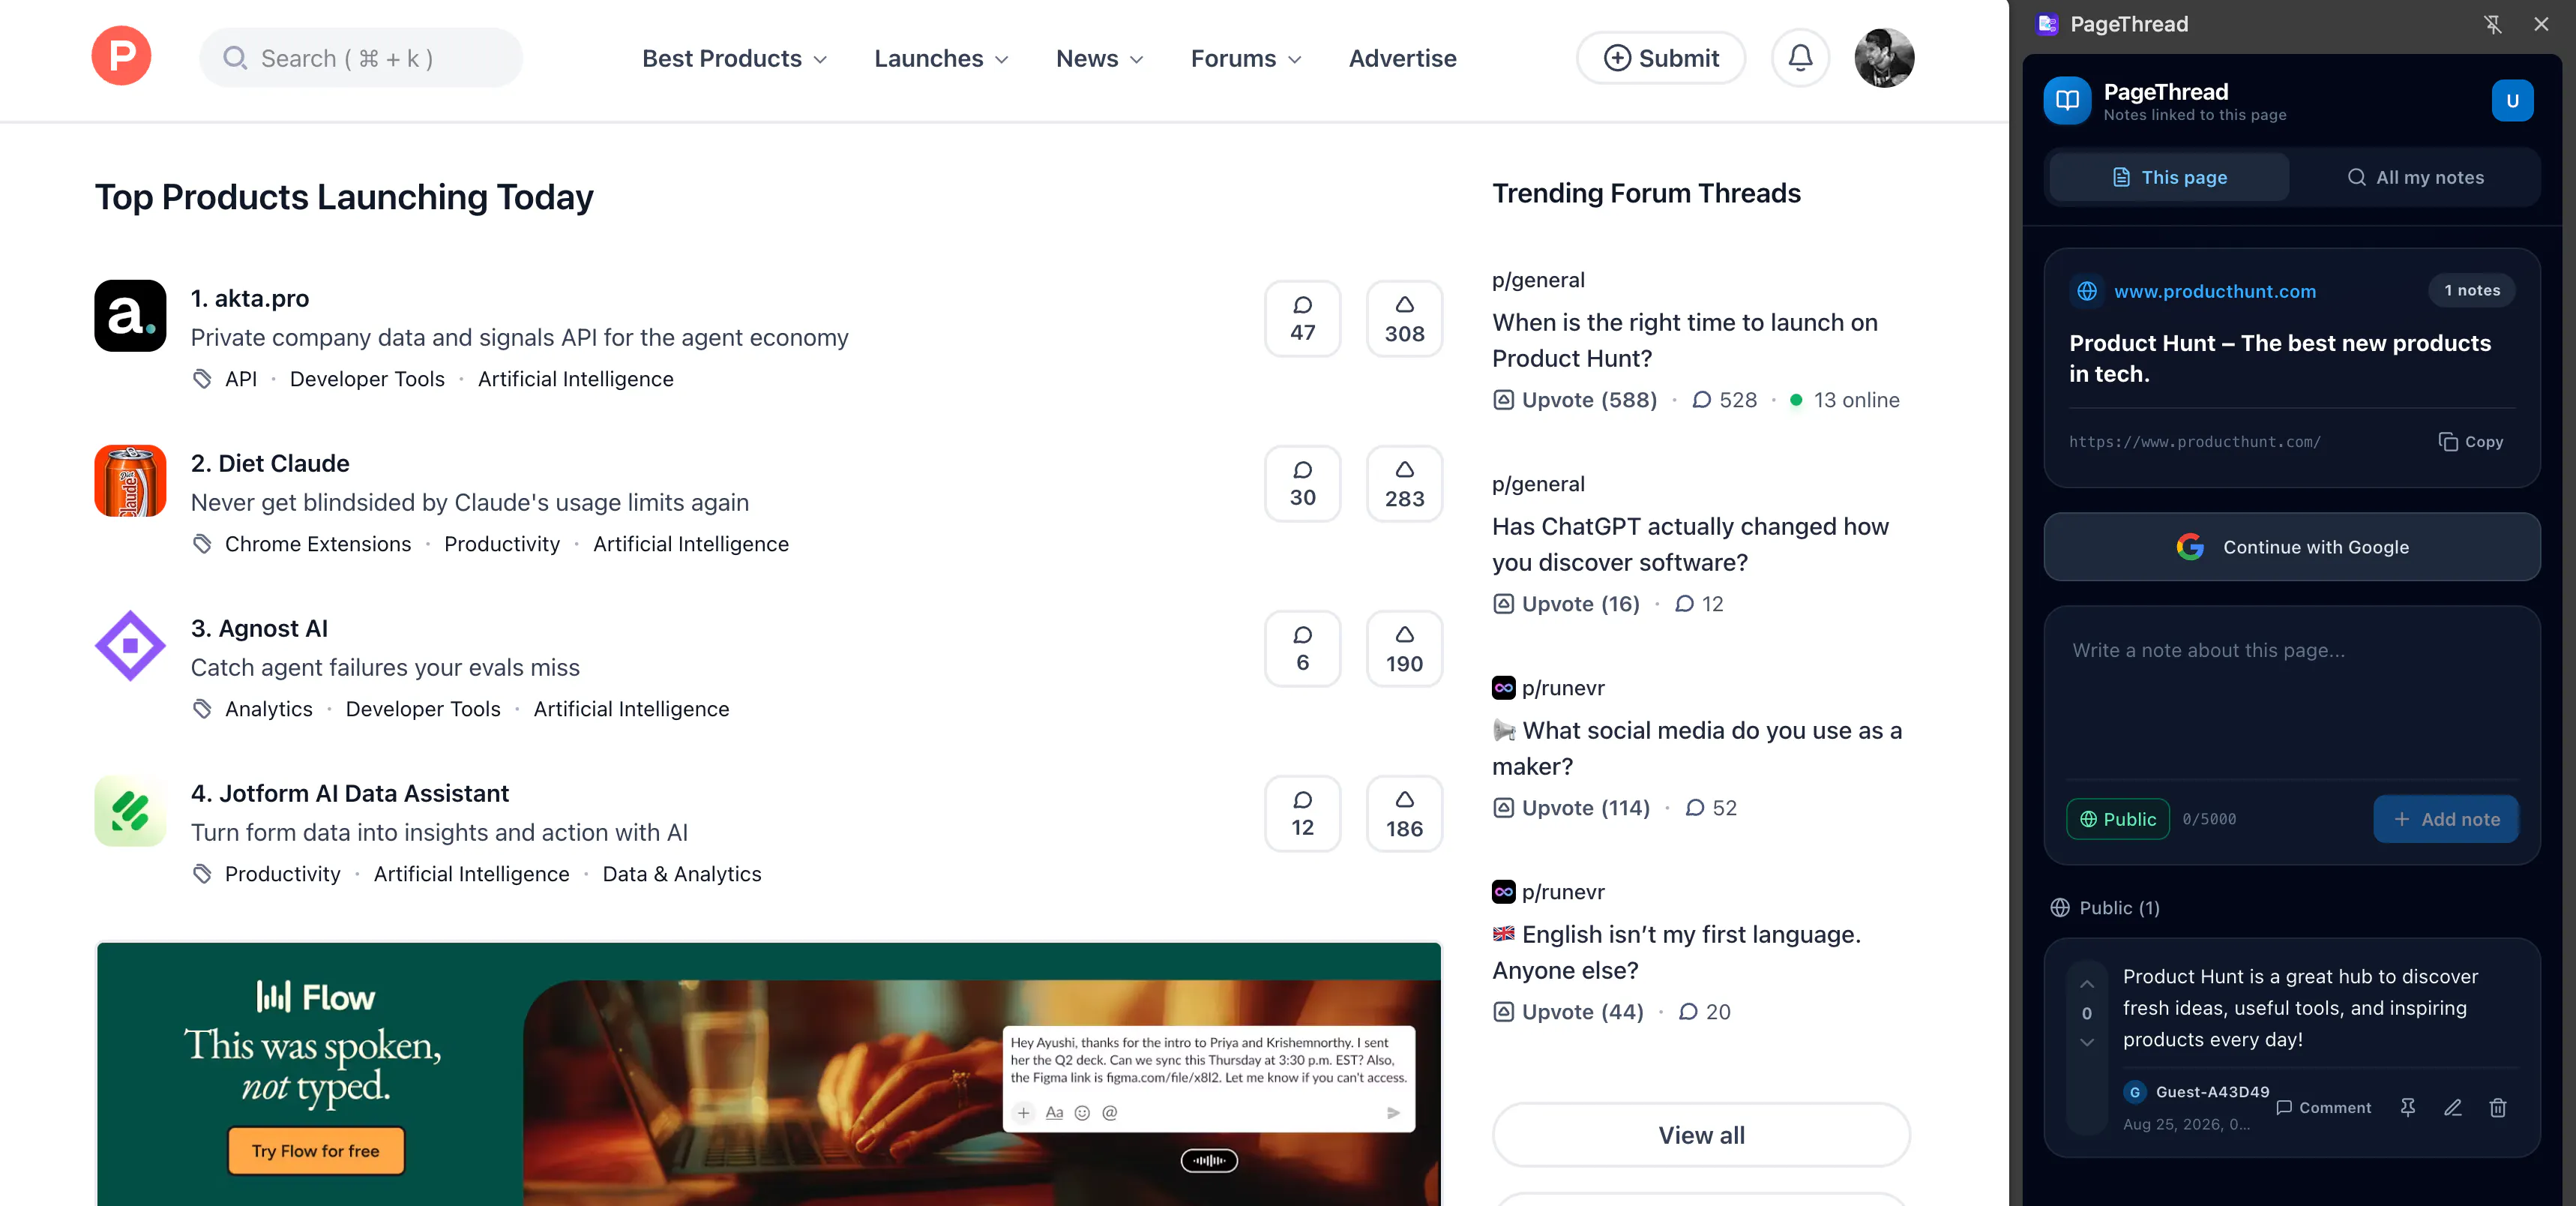Open comments for Diet Claude (30)

click(x=1302, y=483)
